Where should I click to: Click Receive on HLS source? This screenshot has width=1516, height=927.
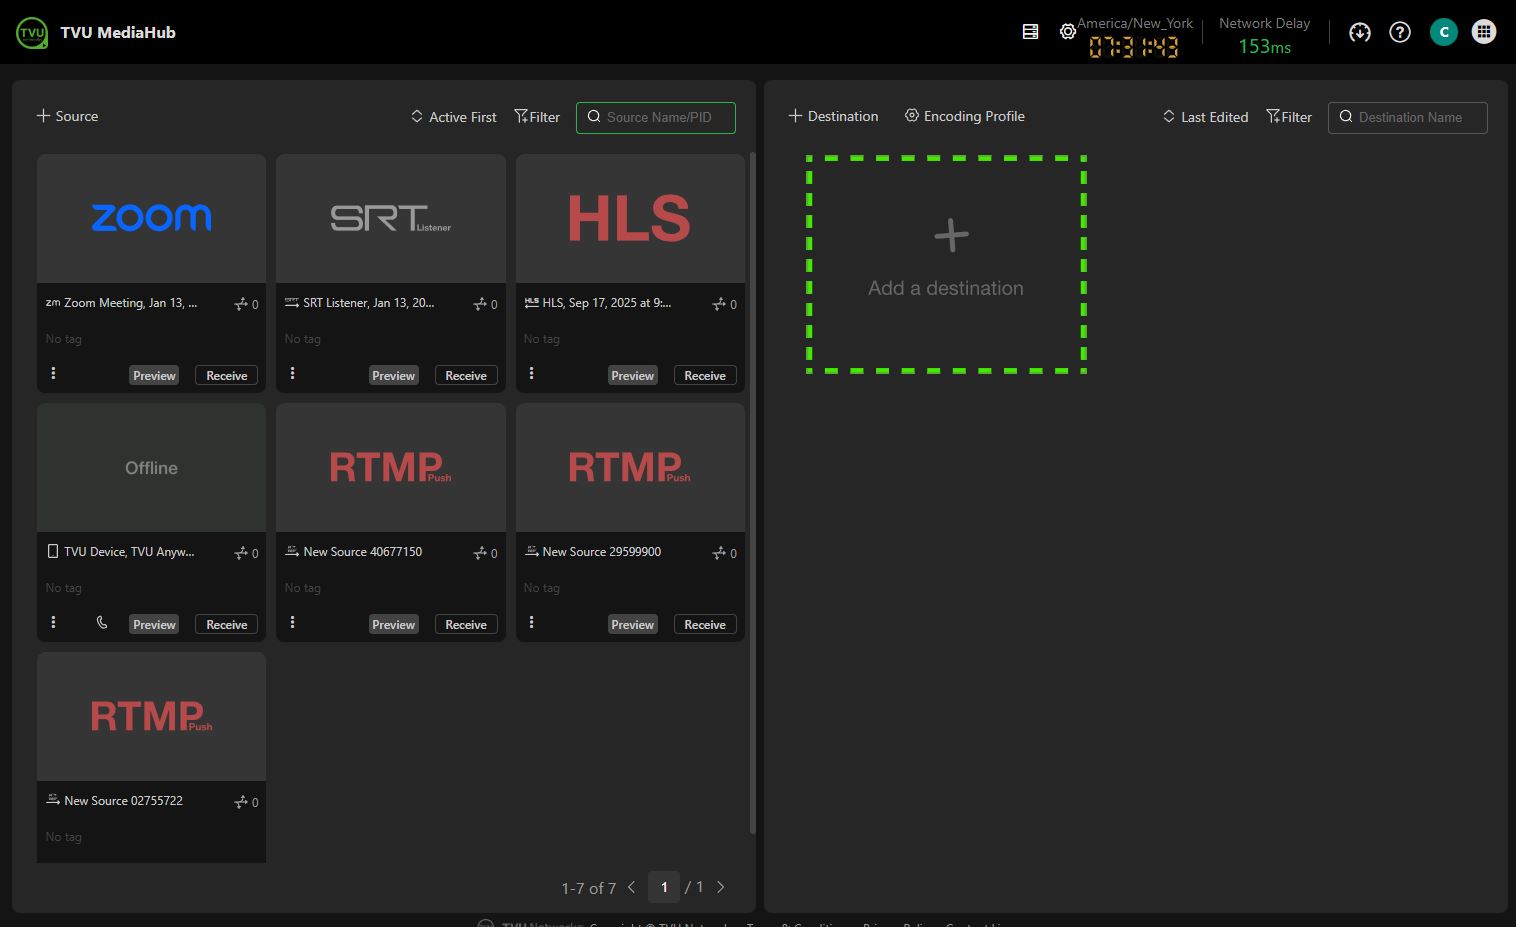pos(705,375)
